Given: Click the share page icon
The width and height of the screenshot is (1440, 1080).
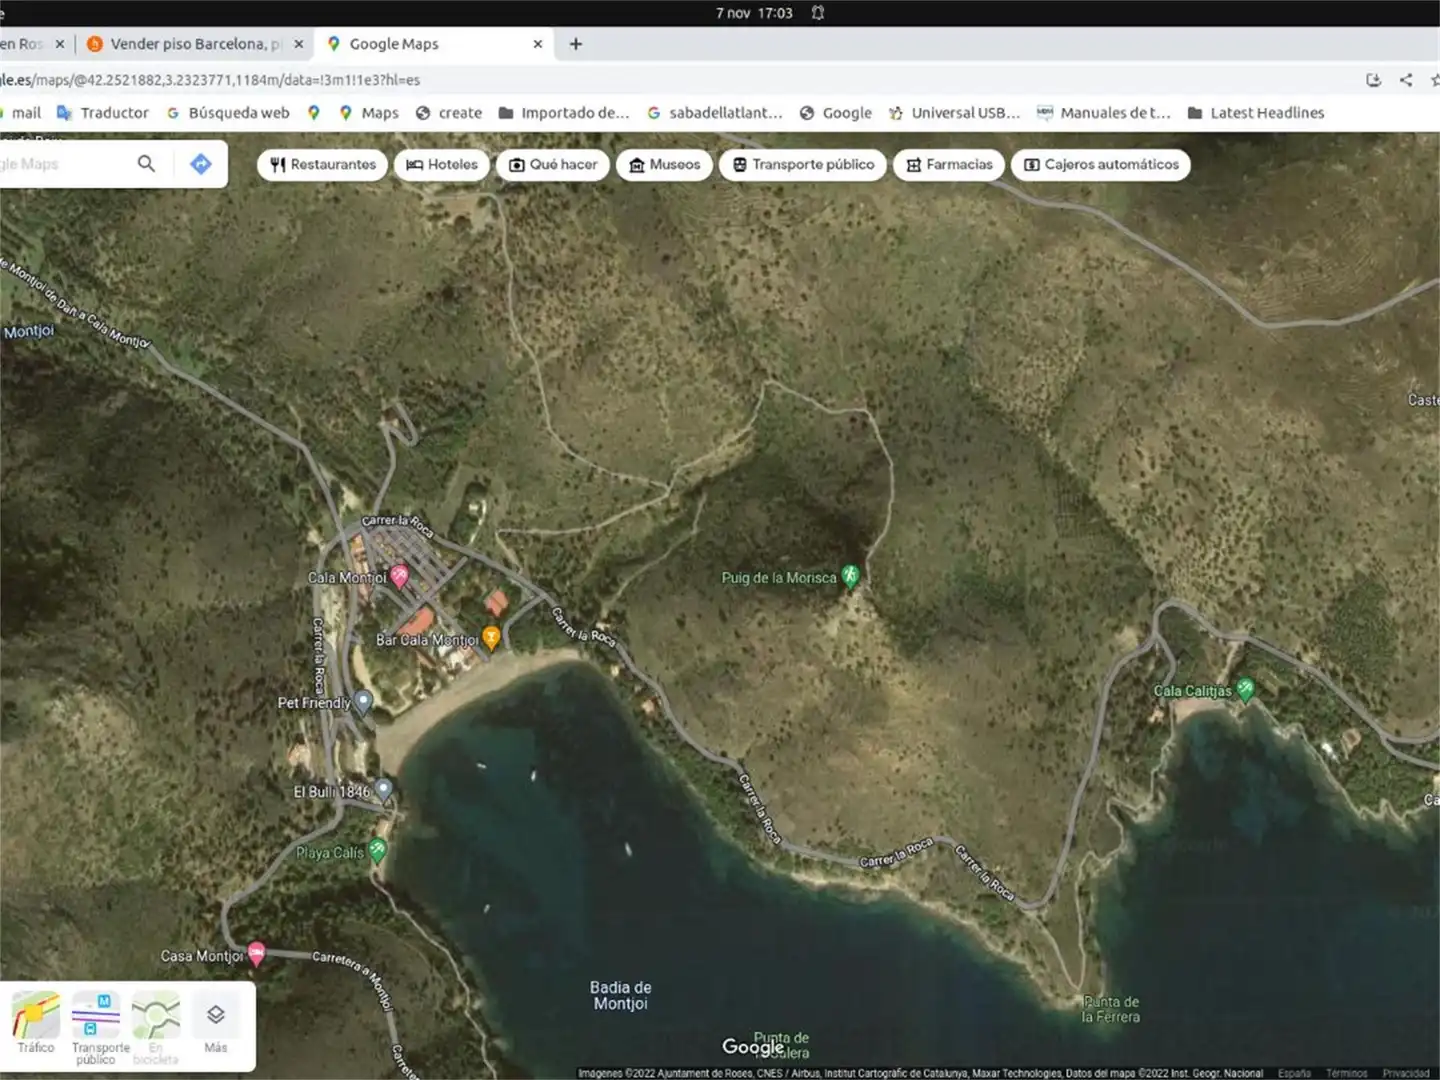Looking at the screenshot, I should [1406, 80].
